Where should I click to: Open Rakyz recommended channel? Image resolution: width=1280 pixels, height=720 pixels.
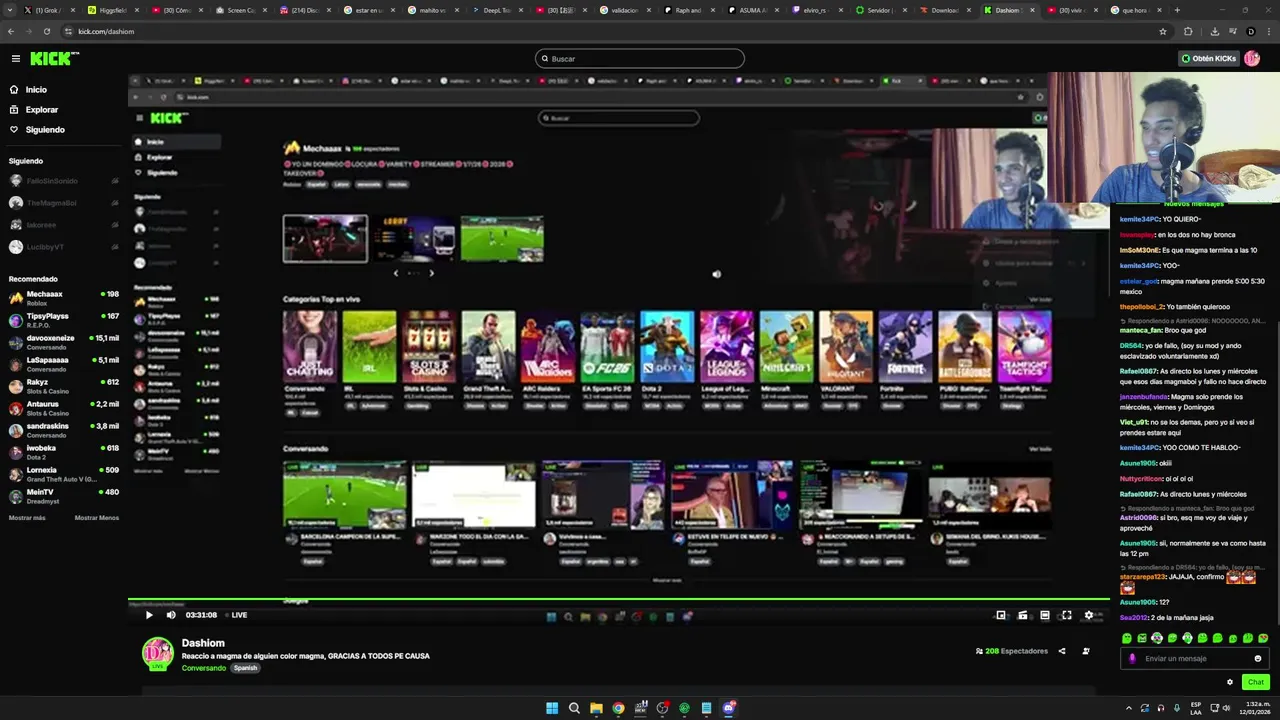click(x=64, y=386)
